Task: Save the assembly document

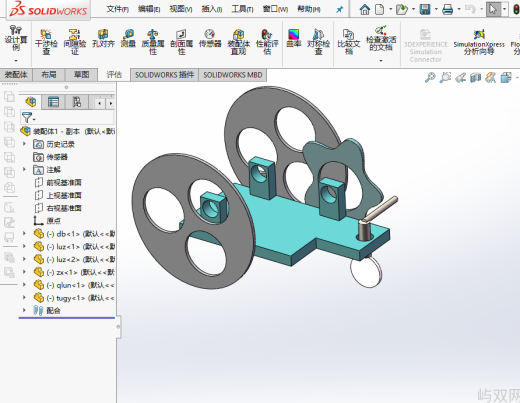Action: [x=425, y=9]
